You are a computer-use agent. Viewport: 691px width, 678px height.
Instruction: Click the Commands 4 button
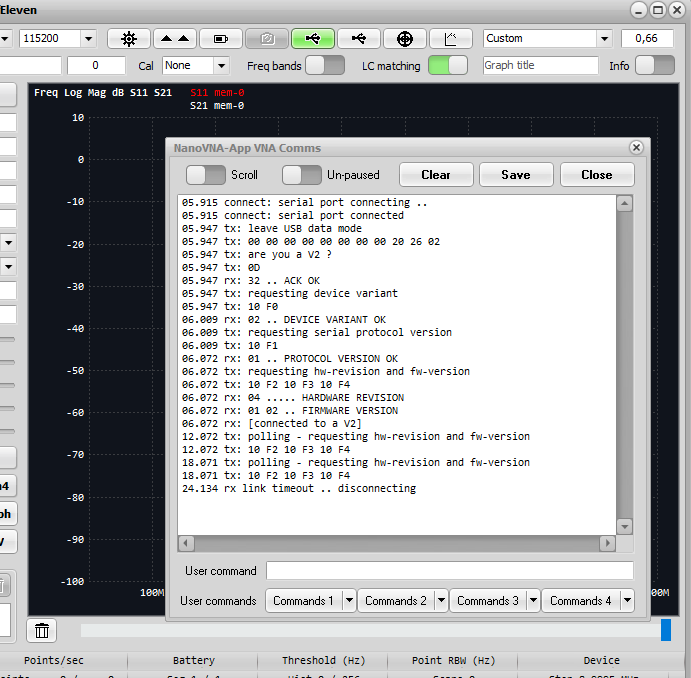pyautogui.click(x=581, y=600)
